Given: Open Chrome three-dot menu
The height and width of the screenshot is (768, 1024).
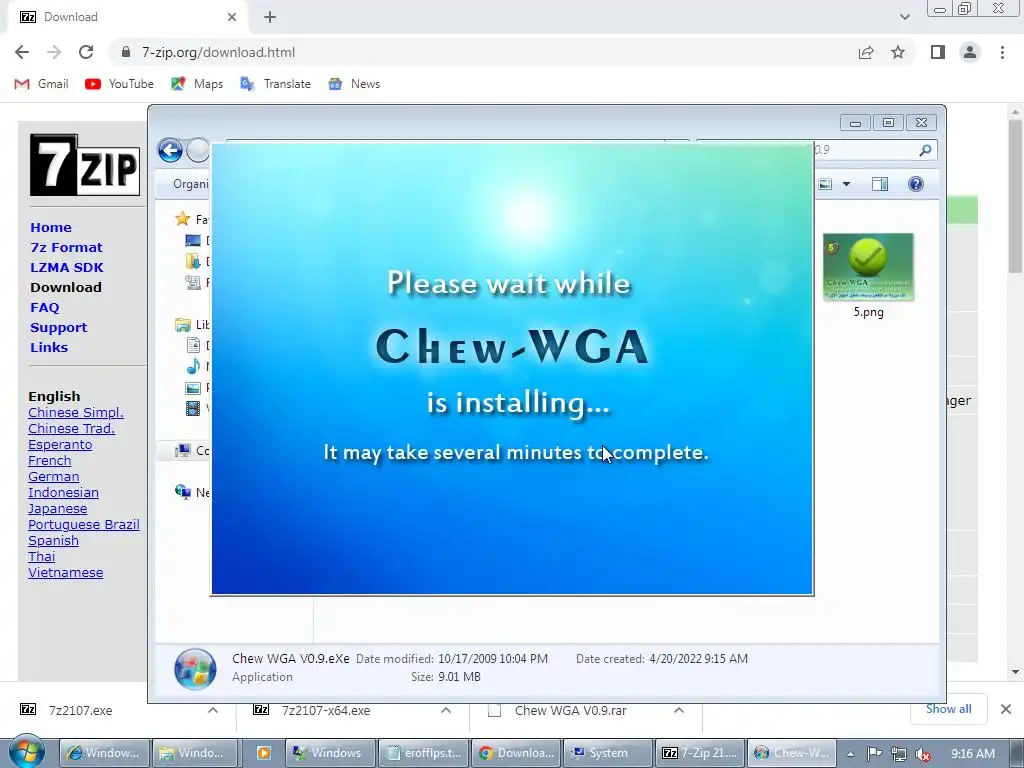Looking at the screenshot, I should click(x=1002, y=52).
